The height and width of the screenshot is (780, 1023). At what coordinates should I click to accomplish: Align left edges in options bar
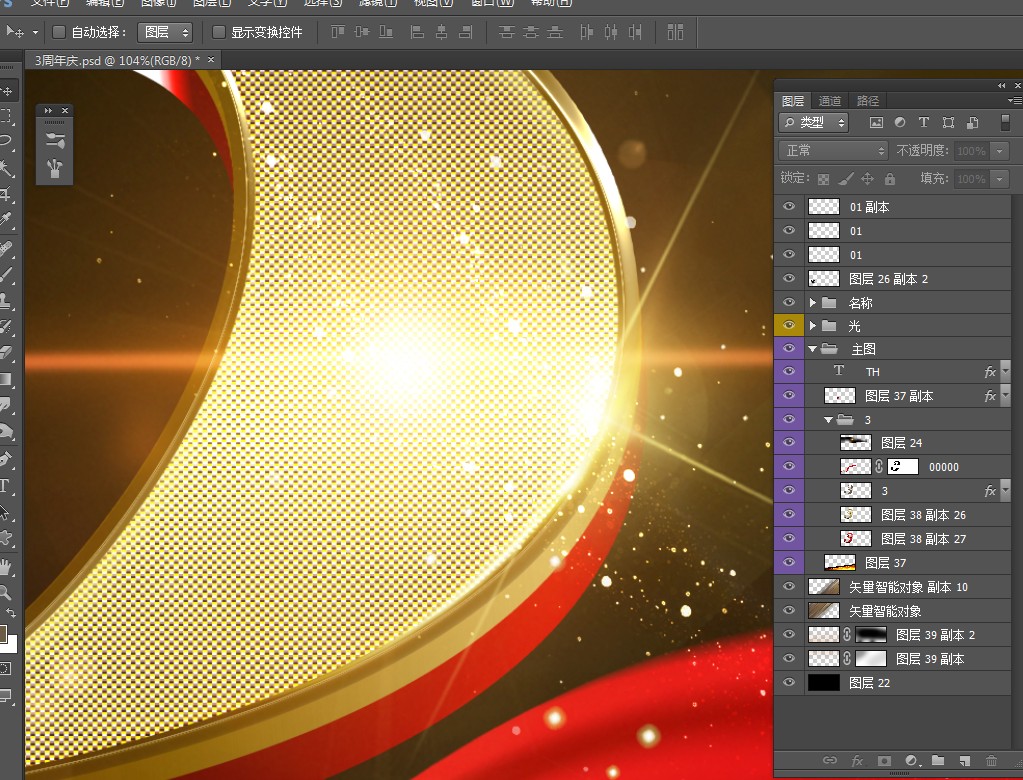point(417,31)
